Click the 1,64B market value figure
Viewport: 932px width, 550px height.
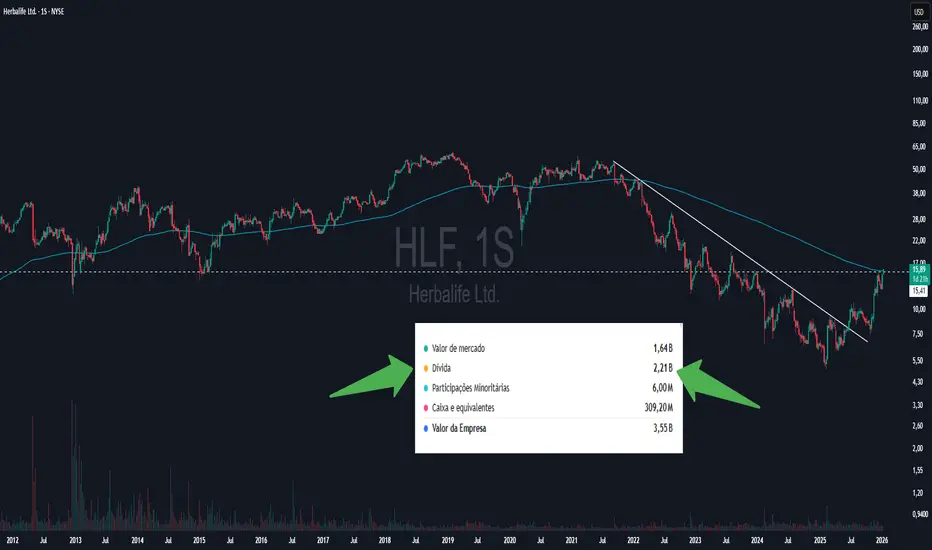663,348
